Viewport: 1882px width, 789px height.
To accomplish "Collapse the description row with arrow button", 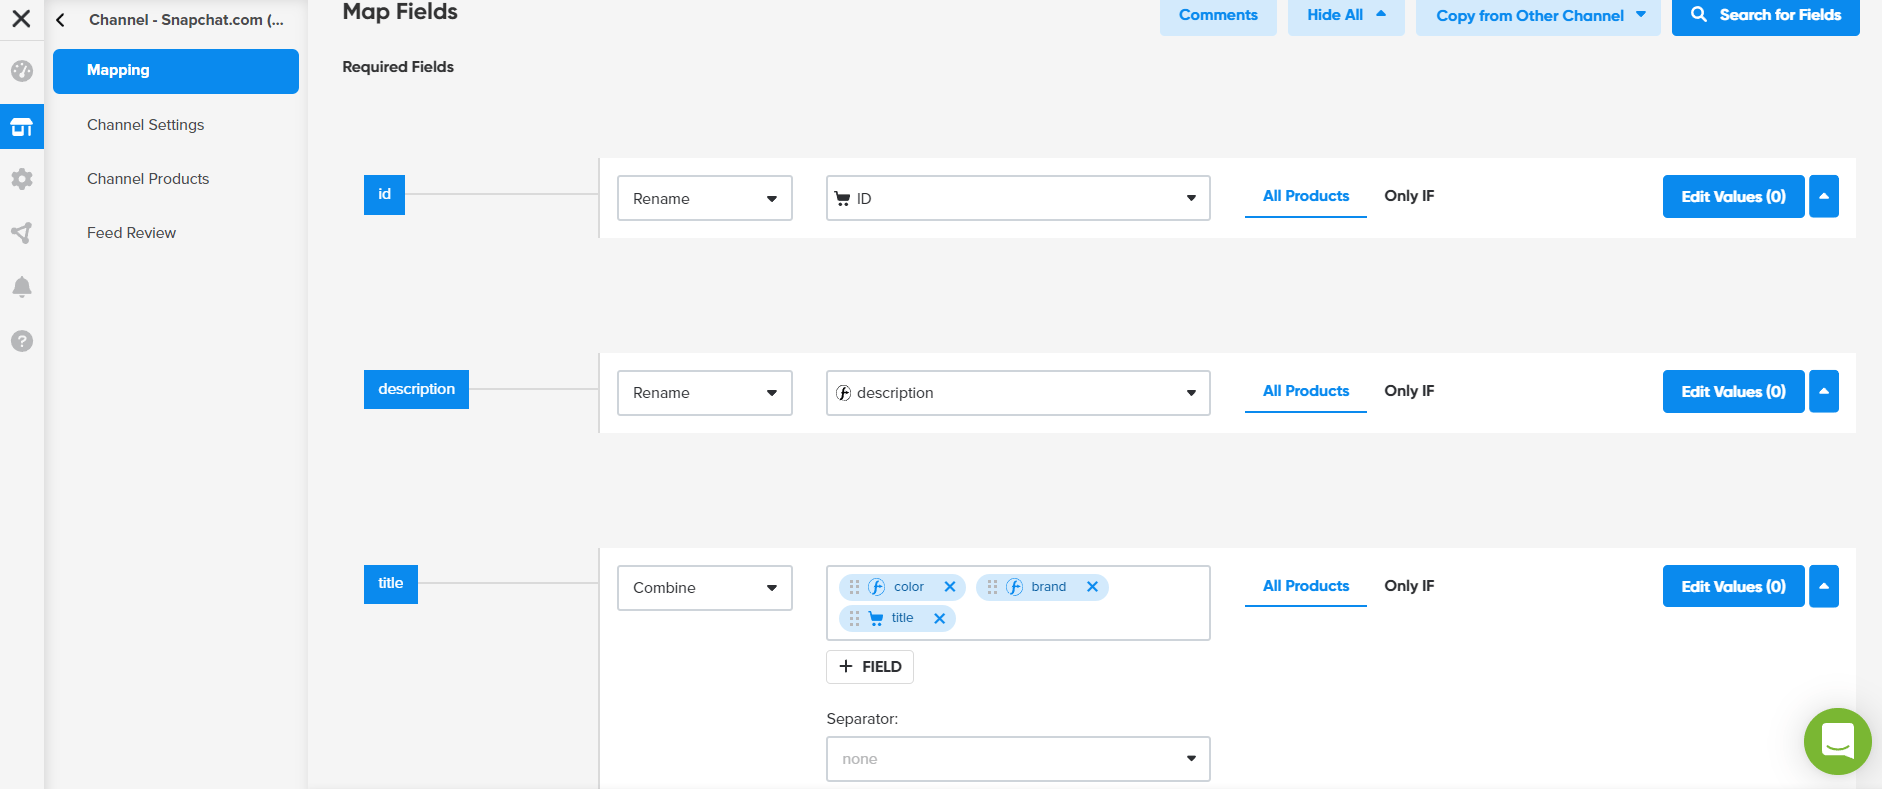I will [1824, 392].
